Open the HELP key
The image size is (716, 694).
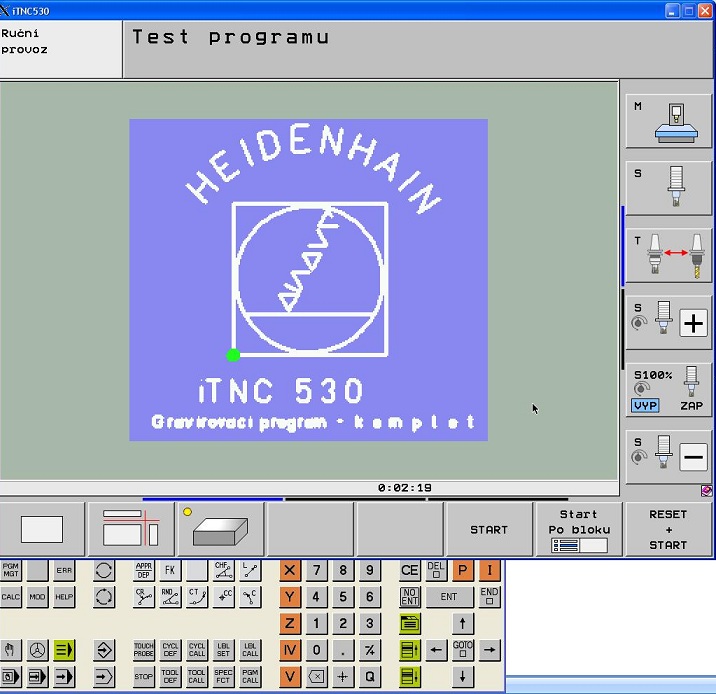(x=64, y=597)
